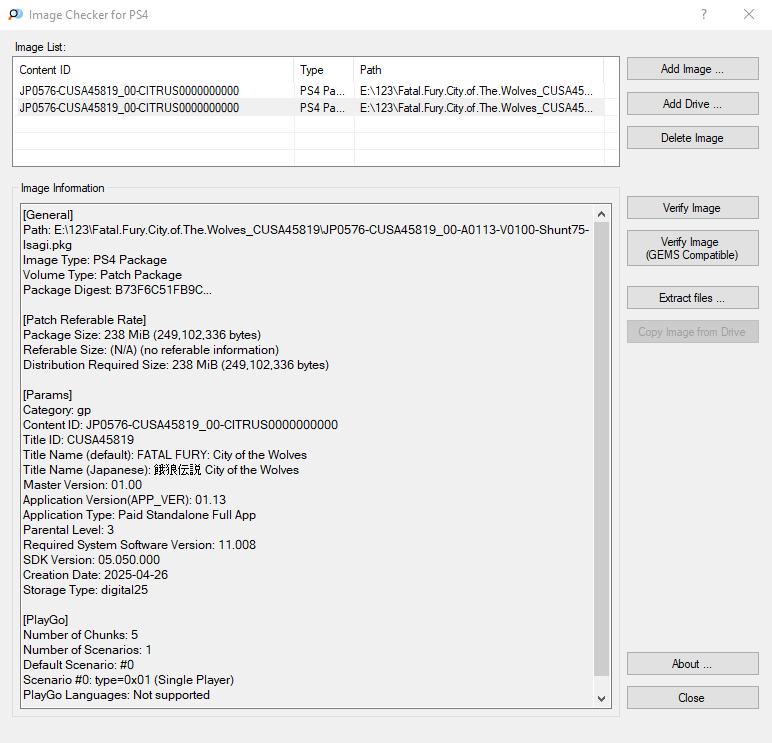Click the Creation Date: 2025-04-26 line

96,575
